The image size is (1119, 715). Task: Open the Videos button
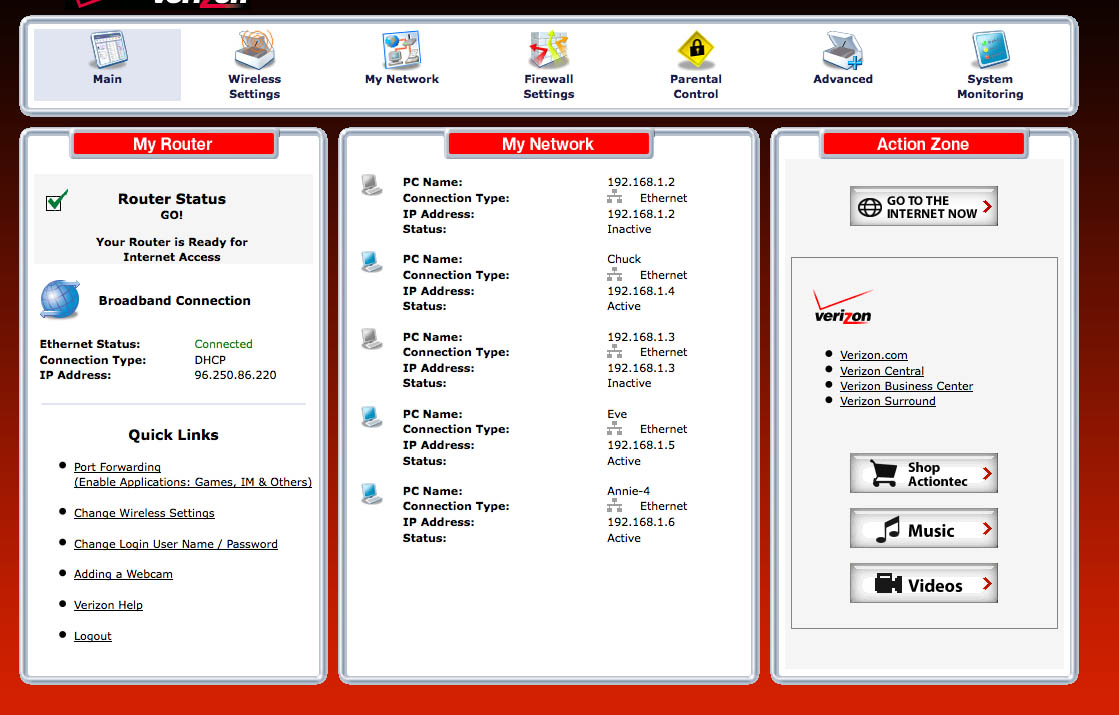923,584
